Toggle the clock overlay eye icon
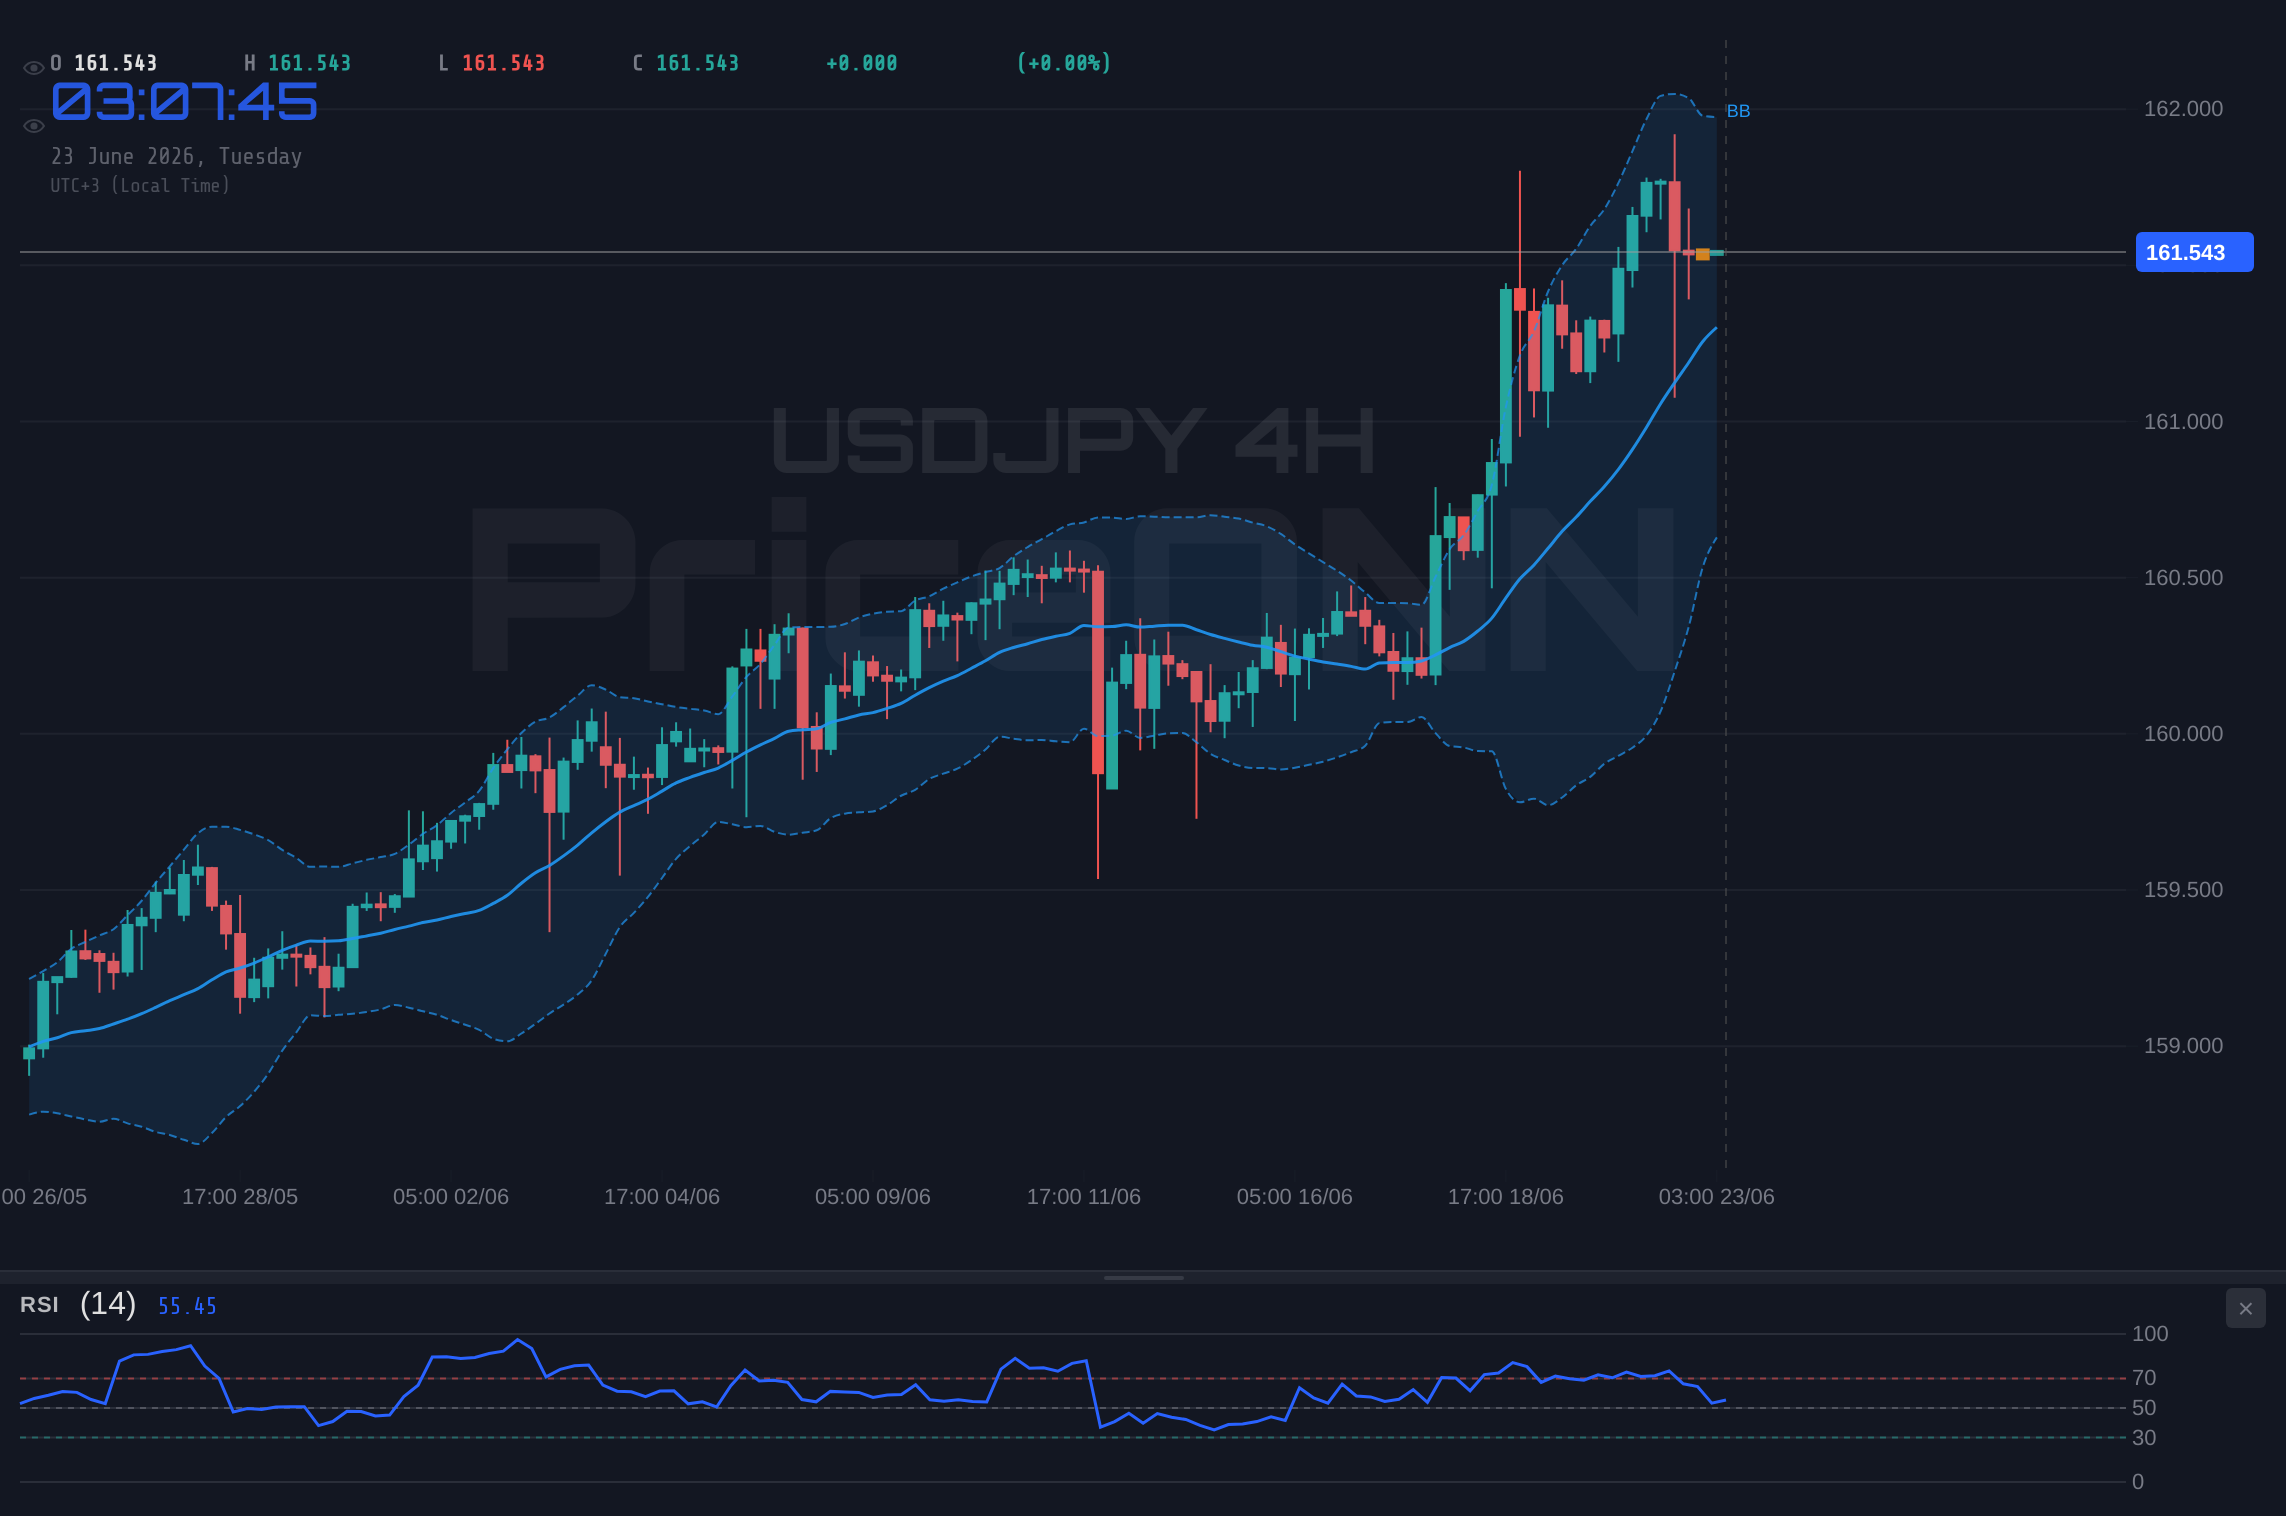2286x1516 pixels. [x=34, y=126]
